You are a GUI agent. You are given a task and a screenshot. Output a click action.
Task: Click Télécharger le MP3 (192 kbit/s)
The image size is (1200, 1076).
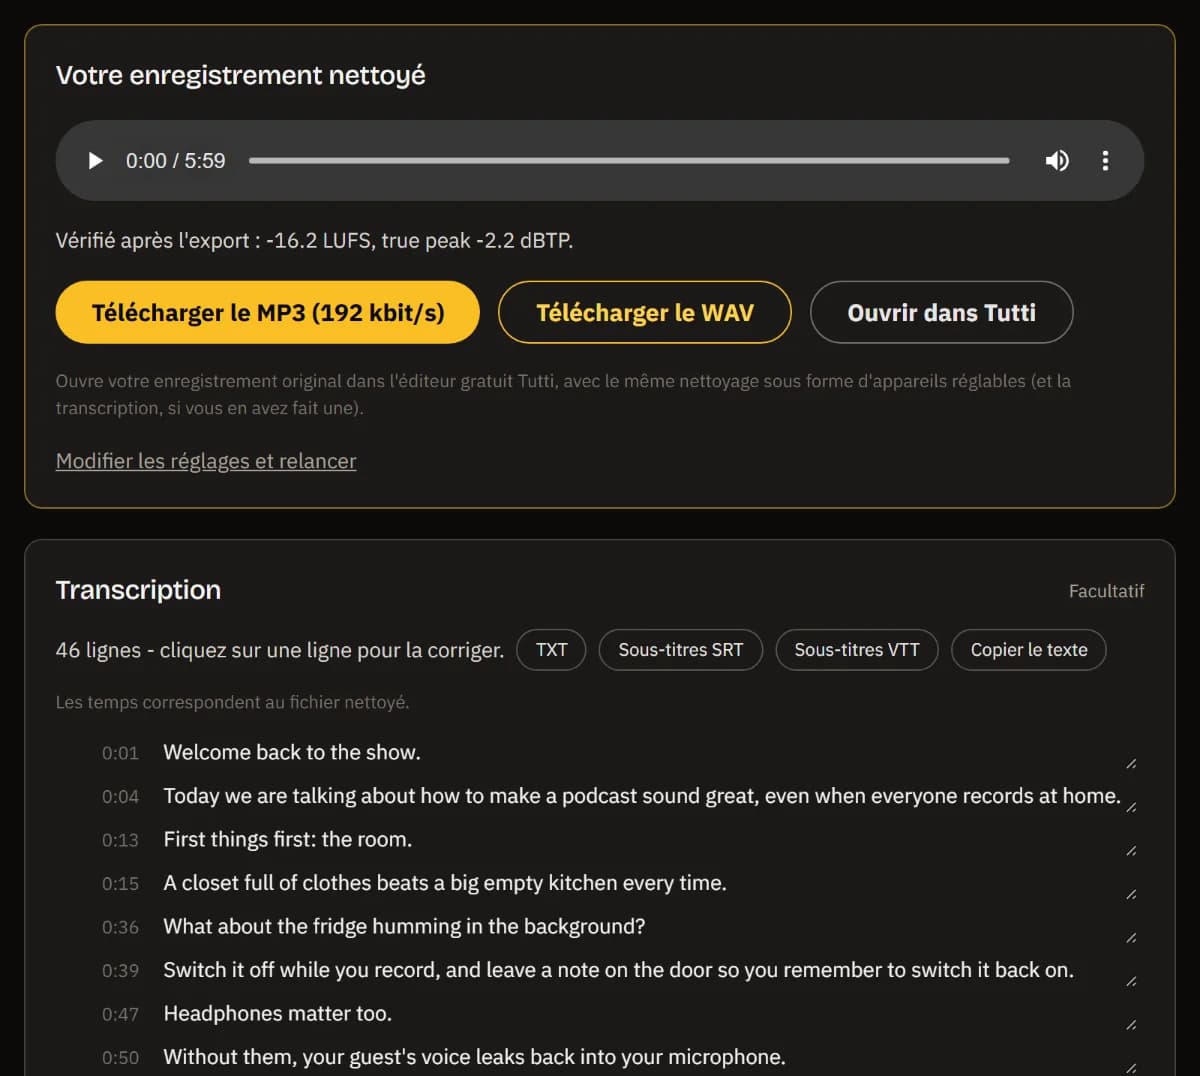coord(268,312)
